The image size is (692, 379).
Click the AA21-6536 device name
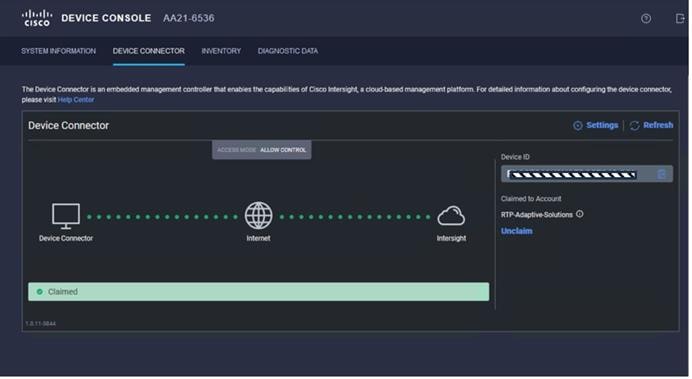[189, 18]
